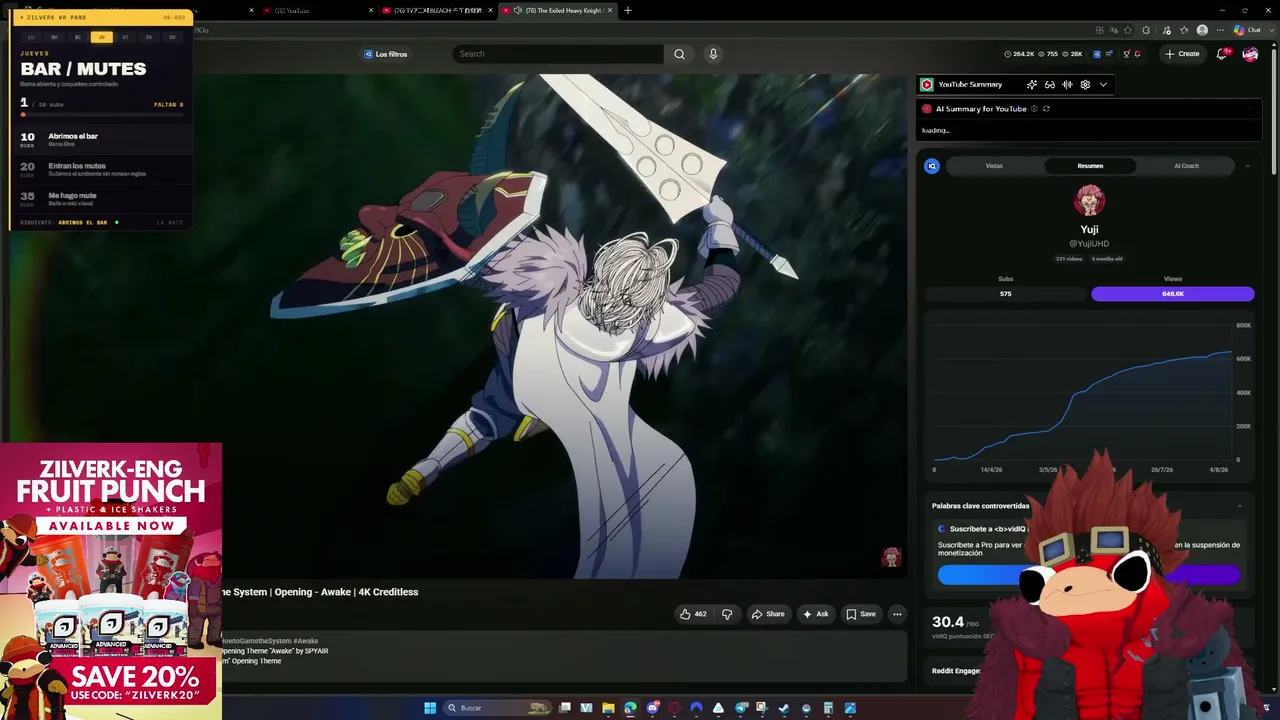
Task: Collapse the YouTube Summary panel chevron
Action: coord(1103,85)
